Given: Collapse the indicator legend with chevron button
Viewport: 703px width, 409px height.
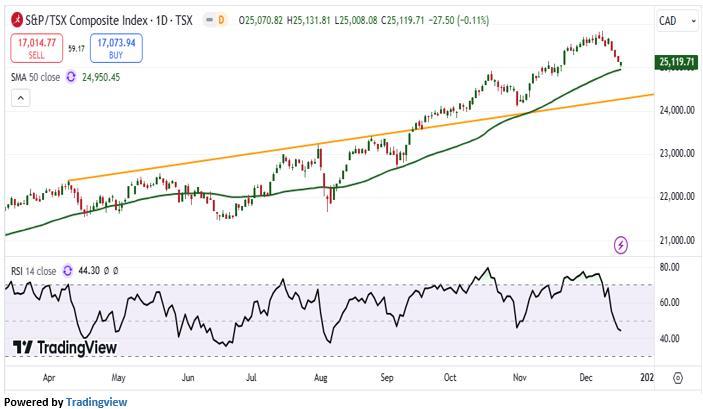Looking at the screenshot, I should click(21, 98).
